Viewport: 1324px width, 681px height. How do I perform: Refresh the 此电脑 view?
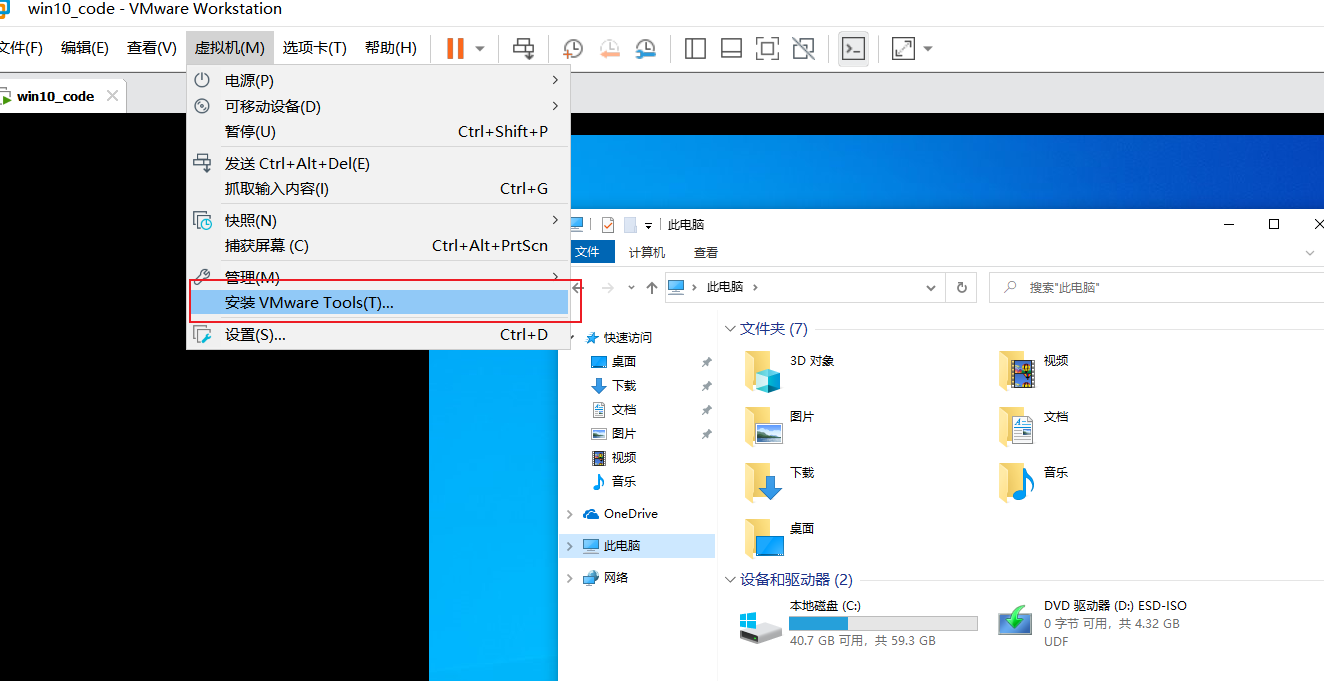click(962, 287)
